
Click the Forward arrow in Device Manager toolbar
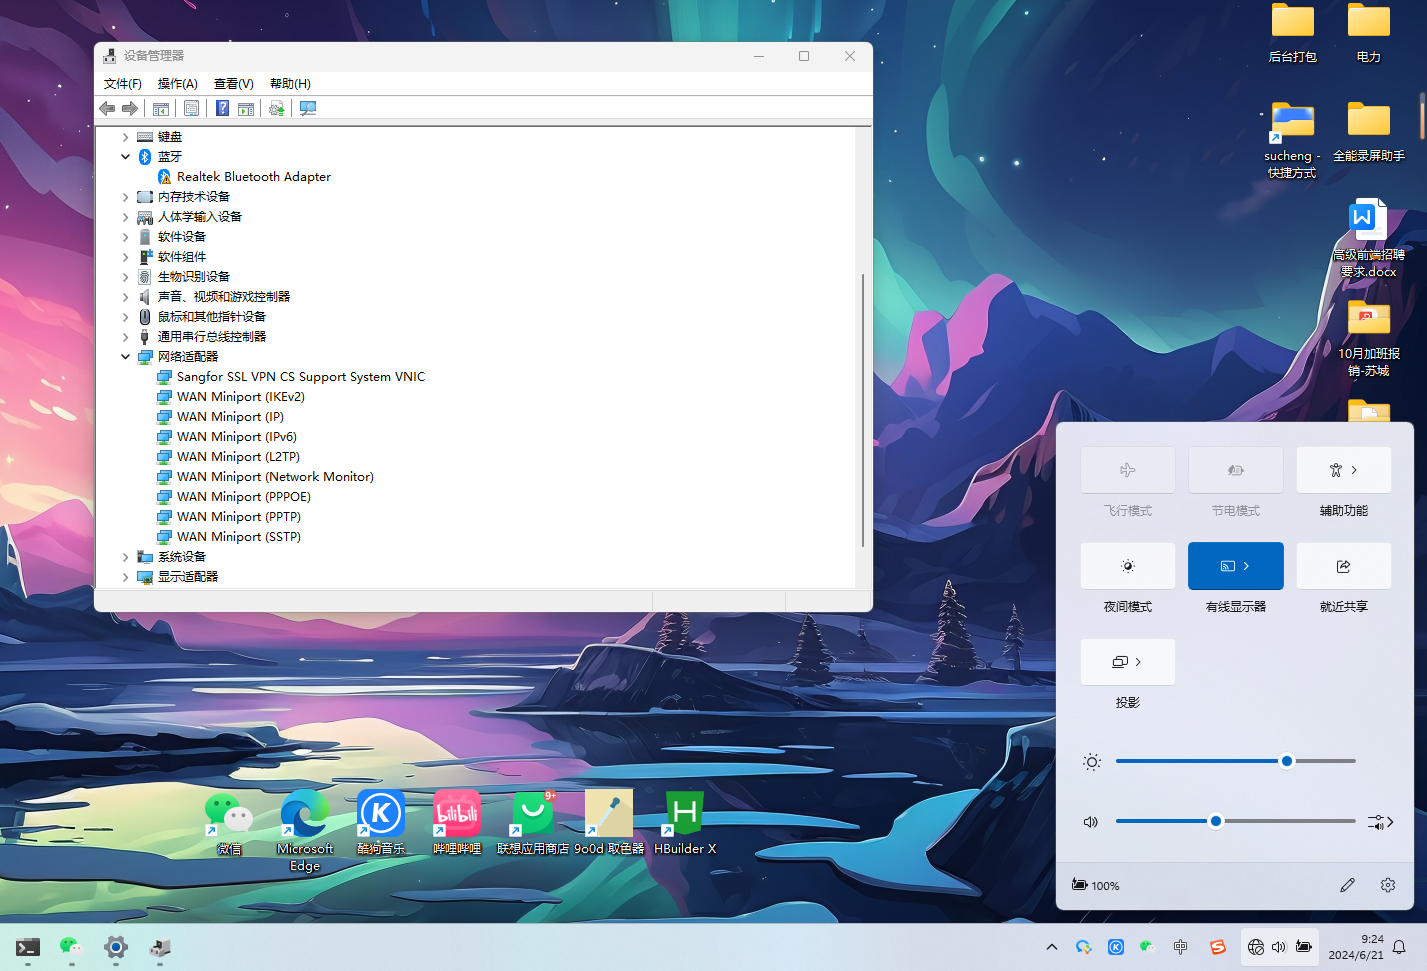(130, 108)
